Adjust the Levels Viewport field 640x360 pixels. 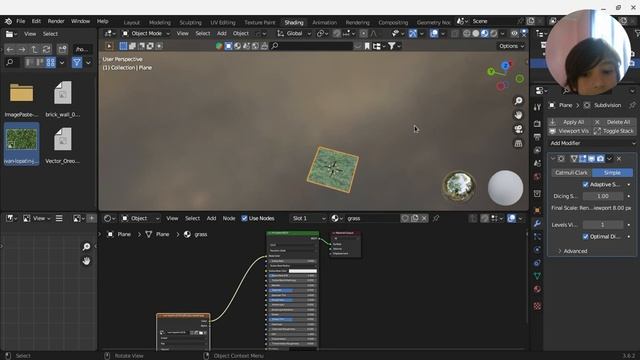pos(603,225)
